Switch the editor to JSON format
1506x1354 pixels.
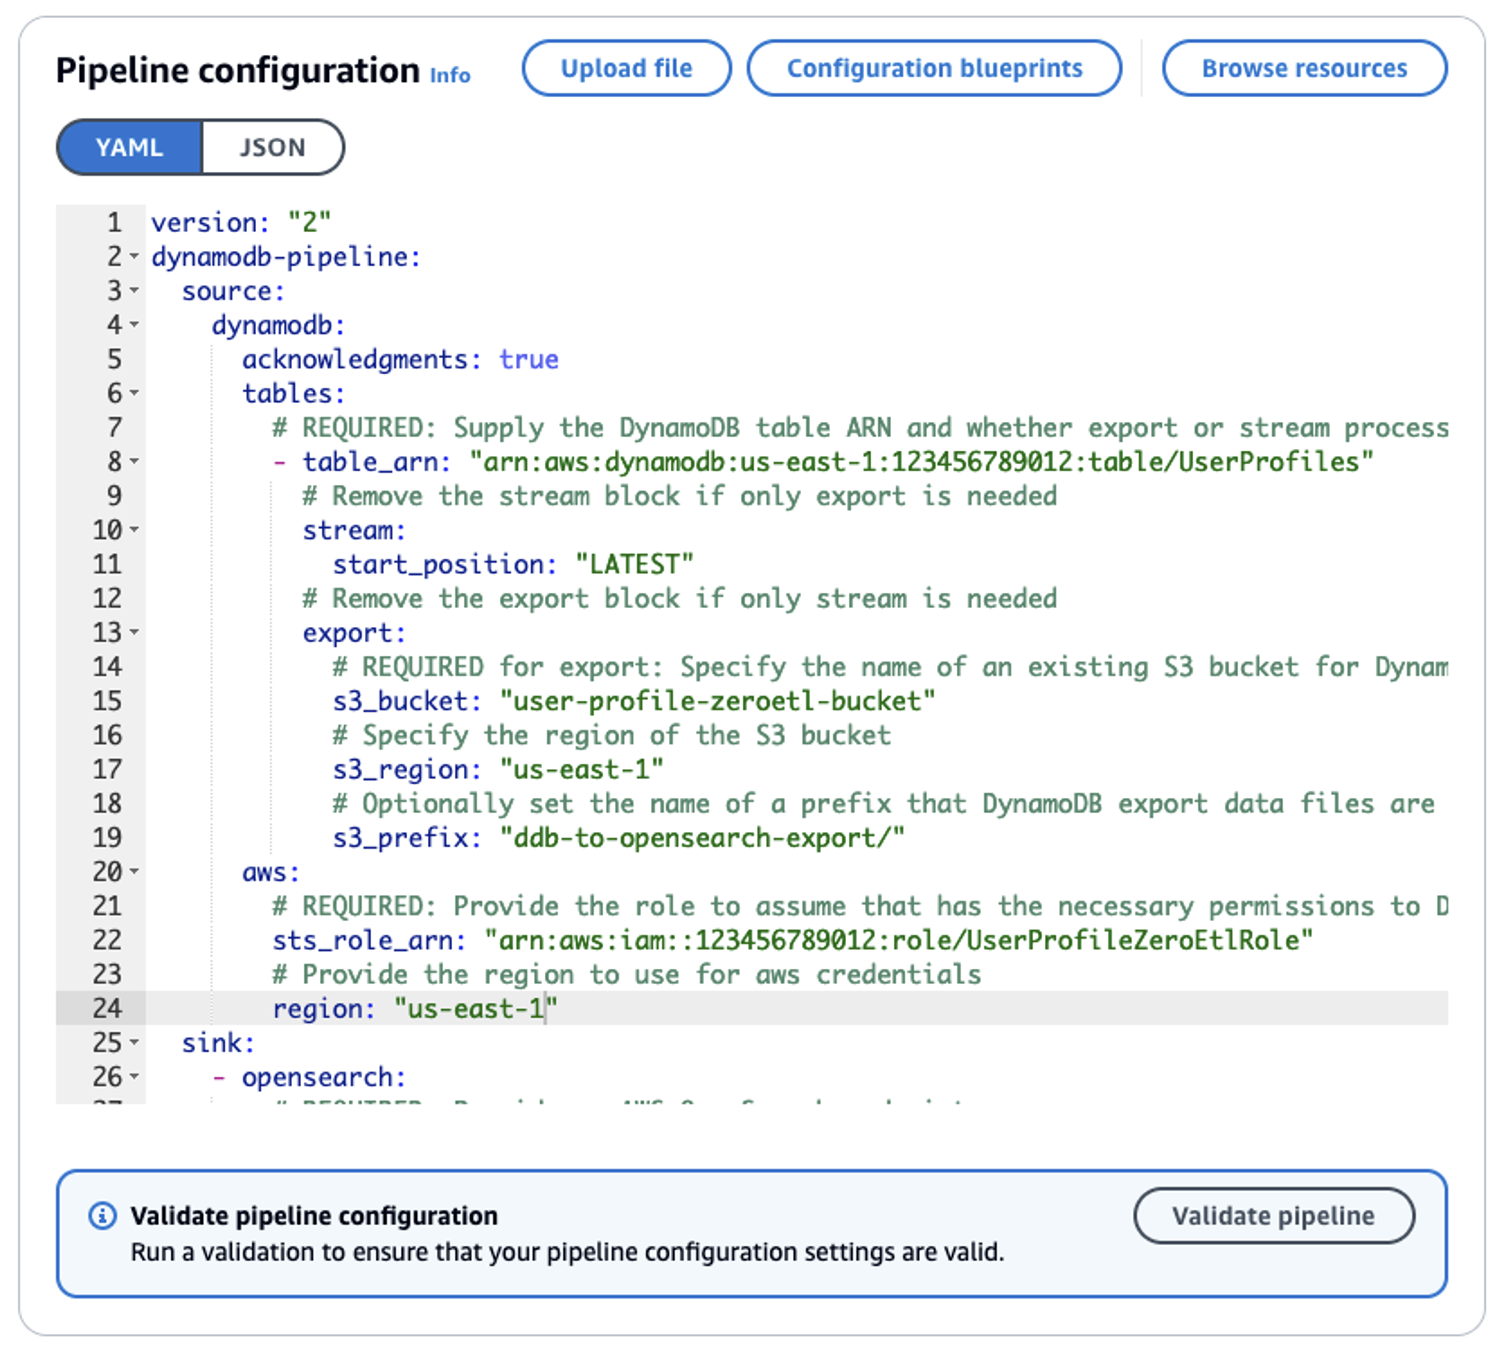point(273,148)
